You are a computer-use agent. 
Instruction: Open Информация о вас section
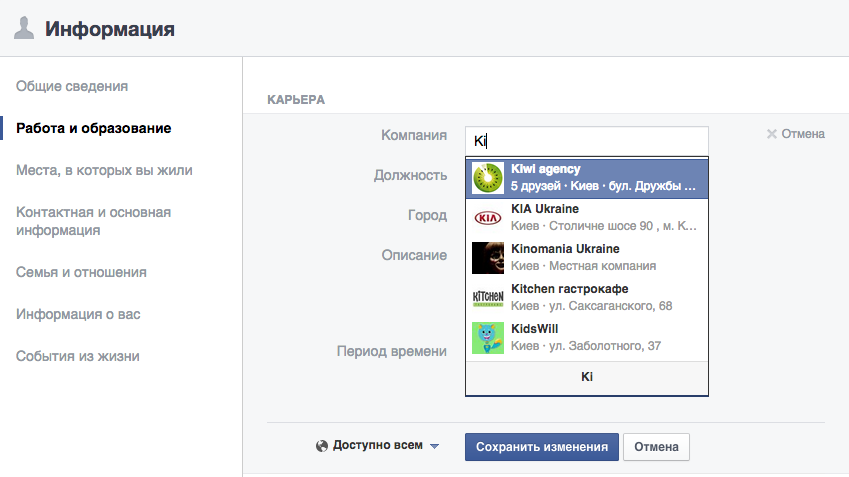tap(78, 314)
